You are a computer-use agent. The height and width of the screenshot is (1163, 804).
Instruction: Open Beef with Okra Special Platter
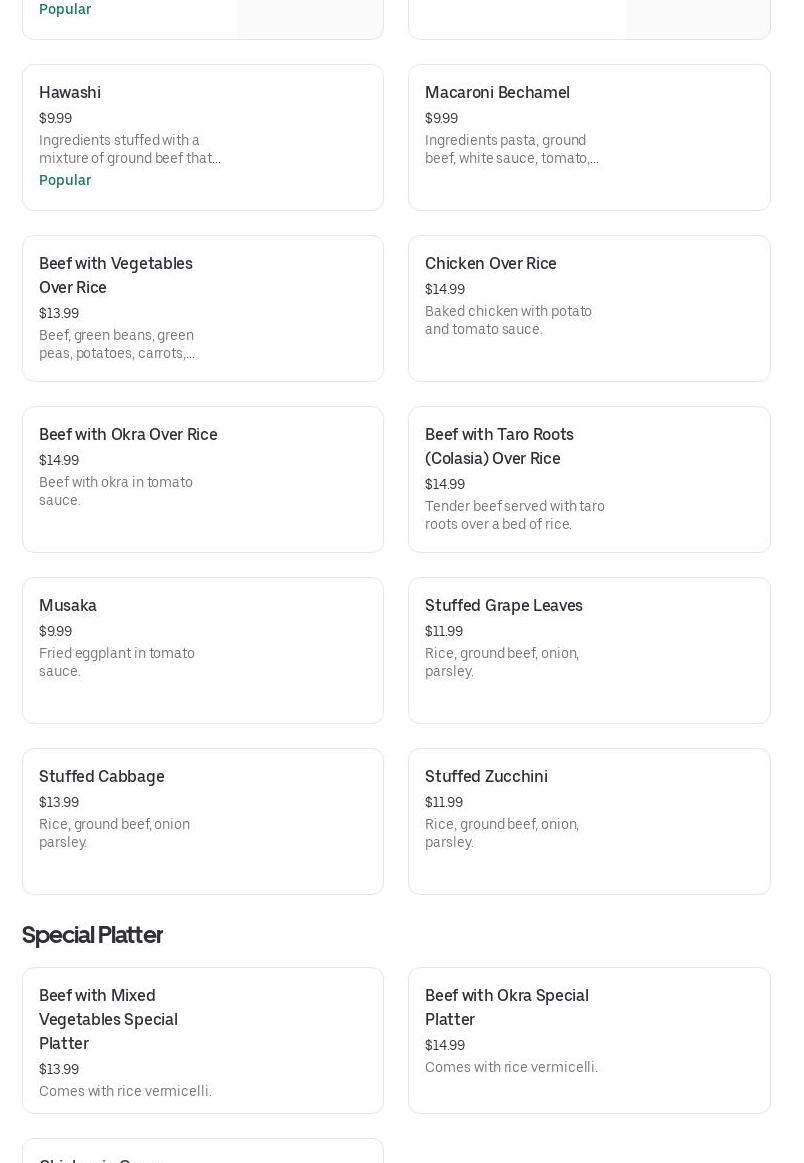click(x=589, y=1040)
